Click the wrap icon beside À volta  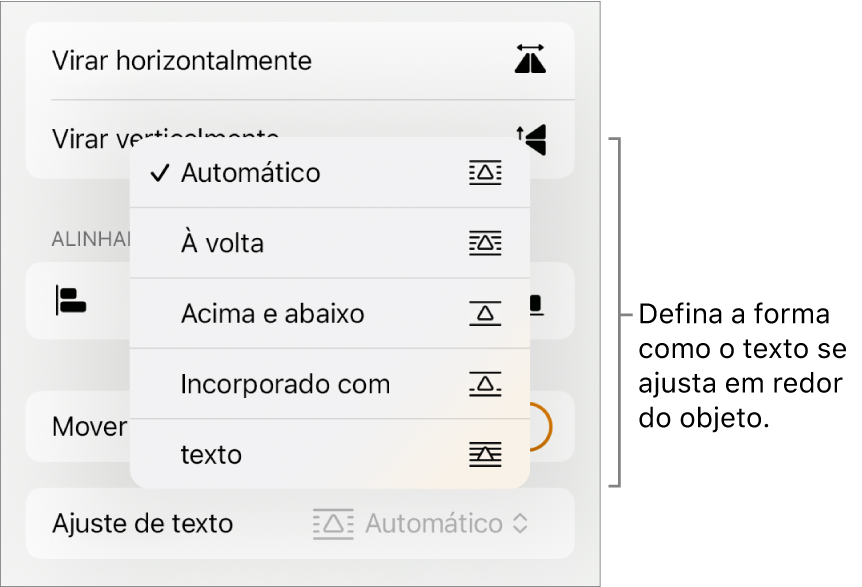[x=486, y=243]
